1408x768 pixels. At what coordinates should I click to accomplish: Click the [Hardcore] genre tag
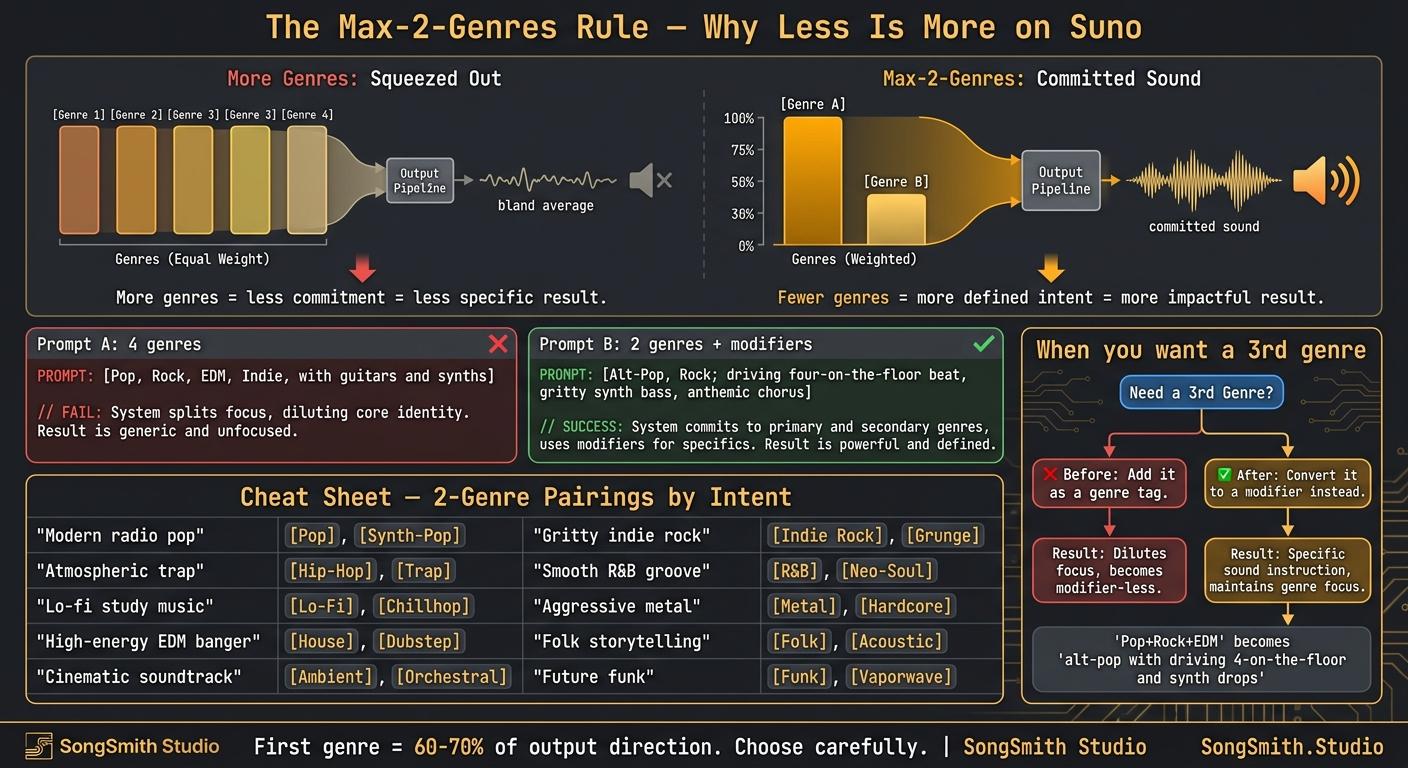[905, 606]
